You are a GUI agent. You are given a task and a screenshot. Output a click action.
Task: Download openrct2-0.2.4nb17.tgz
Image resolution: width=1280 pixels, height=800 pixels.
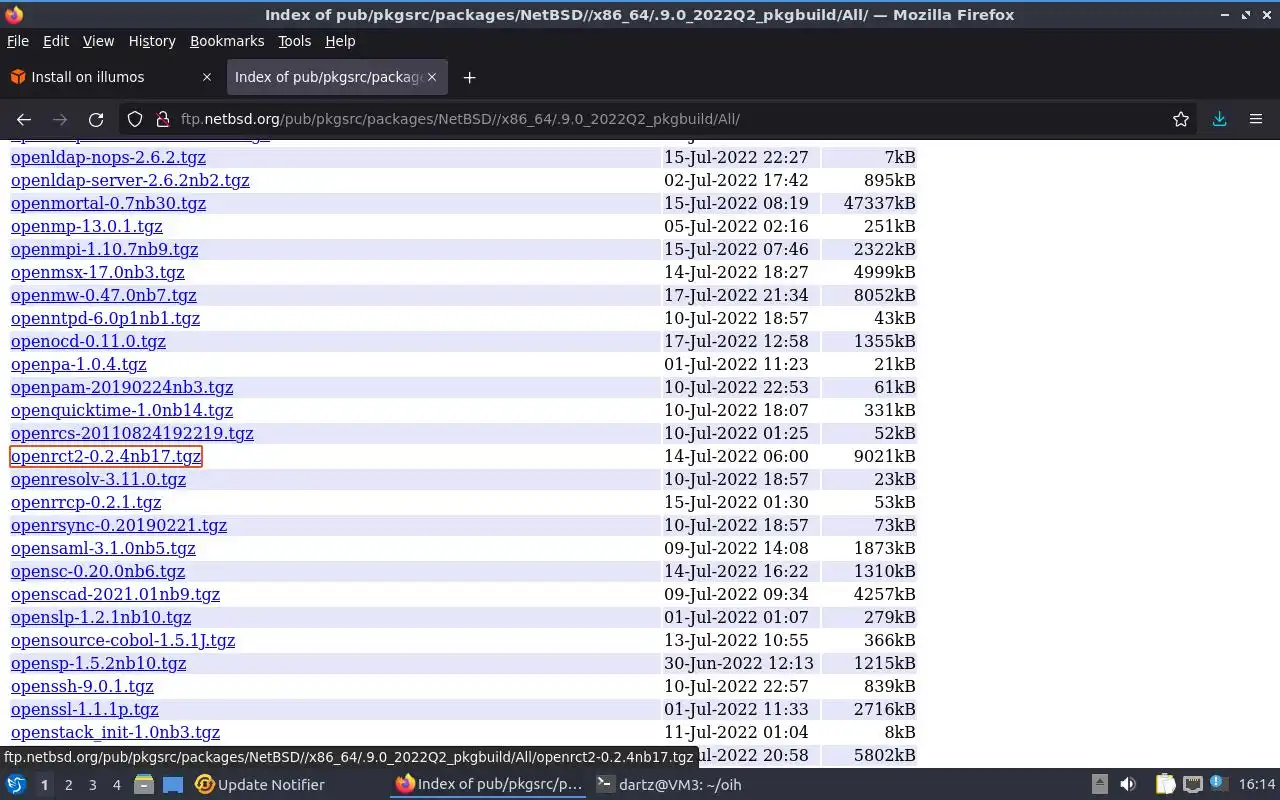106,456
